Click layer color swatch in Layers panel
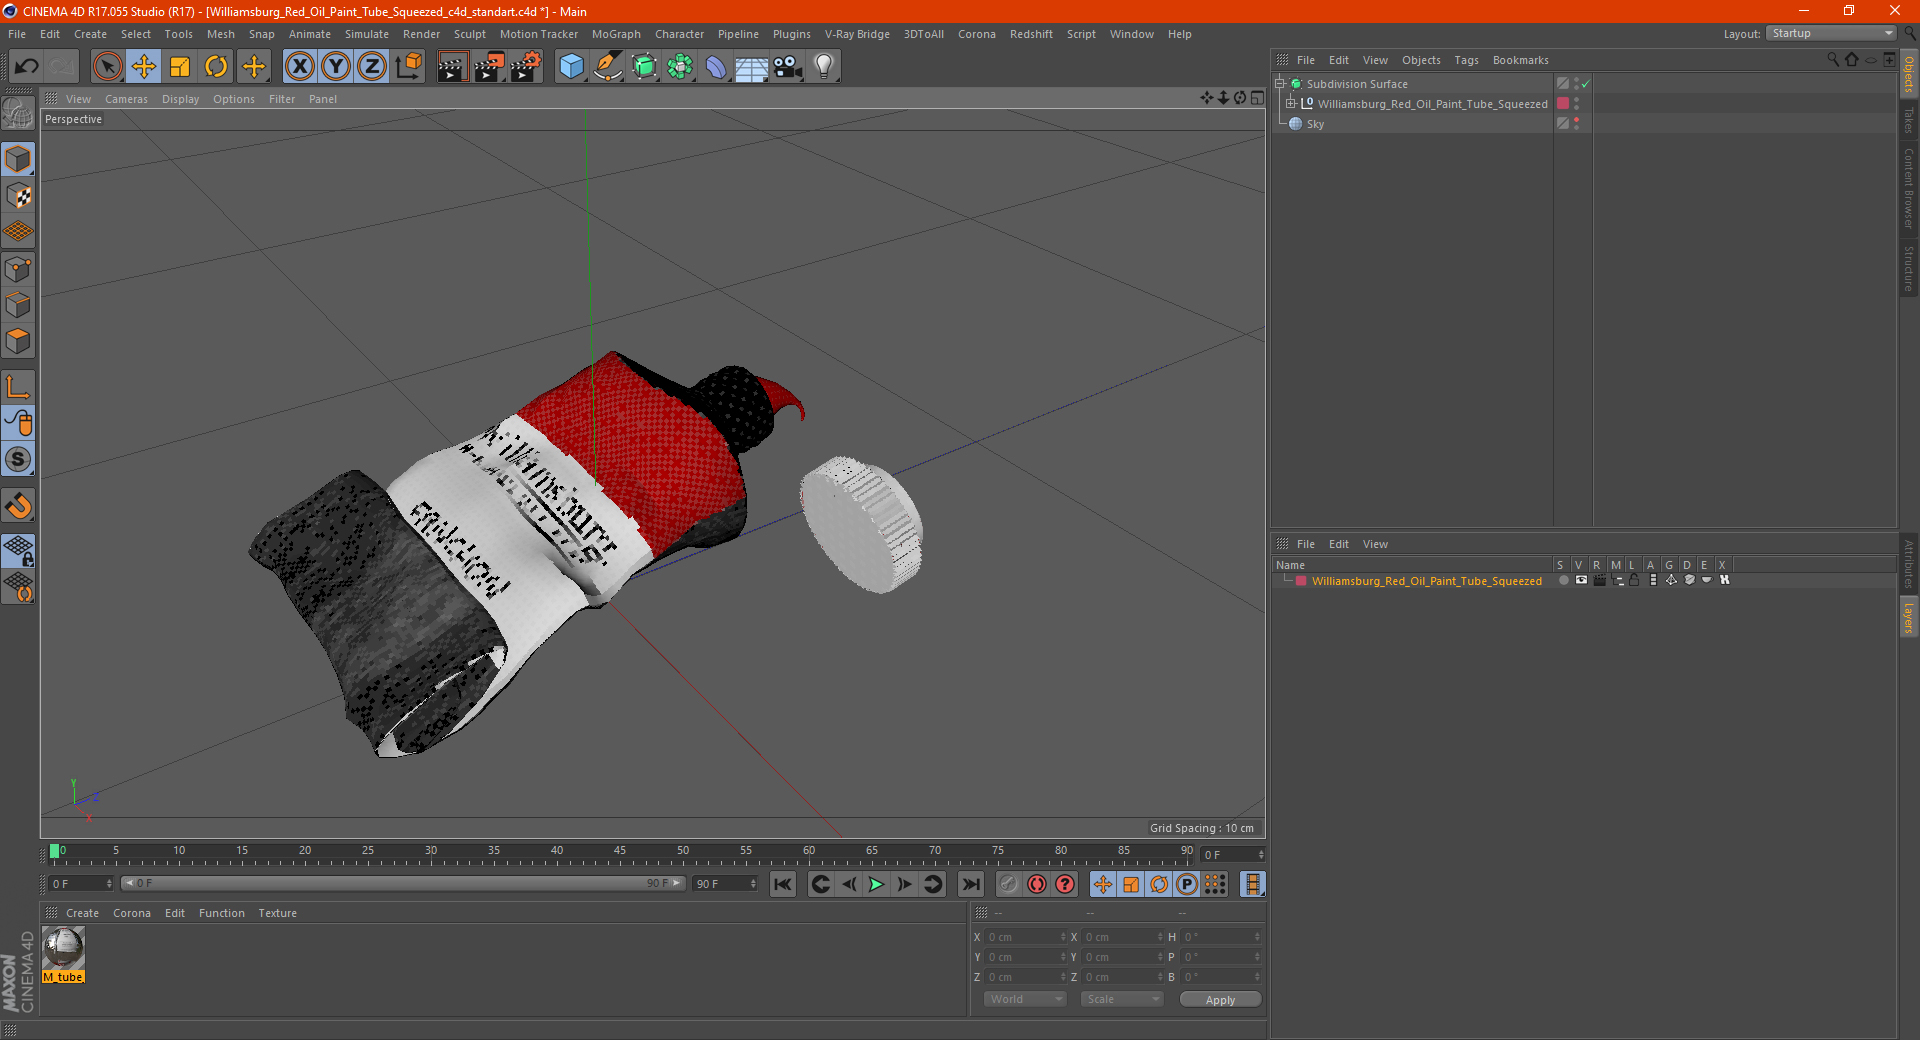The height and width of the screenshot is (1040, 1920). (1301, 581)
